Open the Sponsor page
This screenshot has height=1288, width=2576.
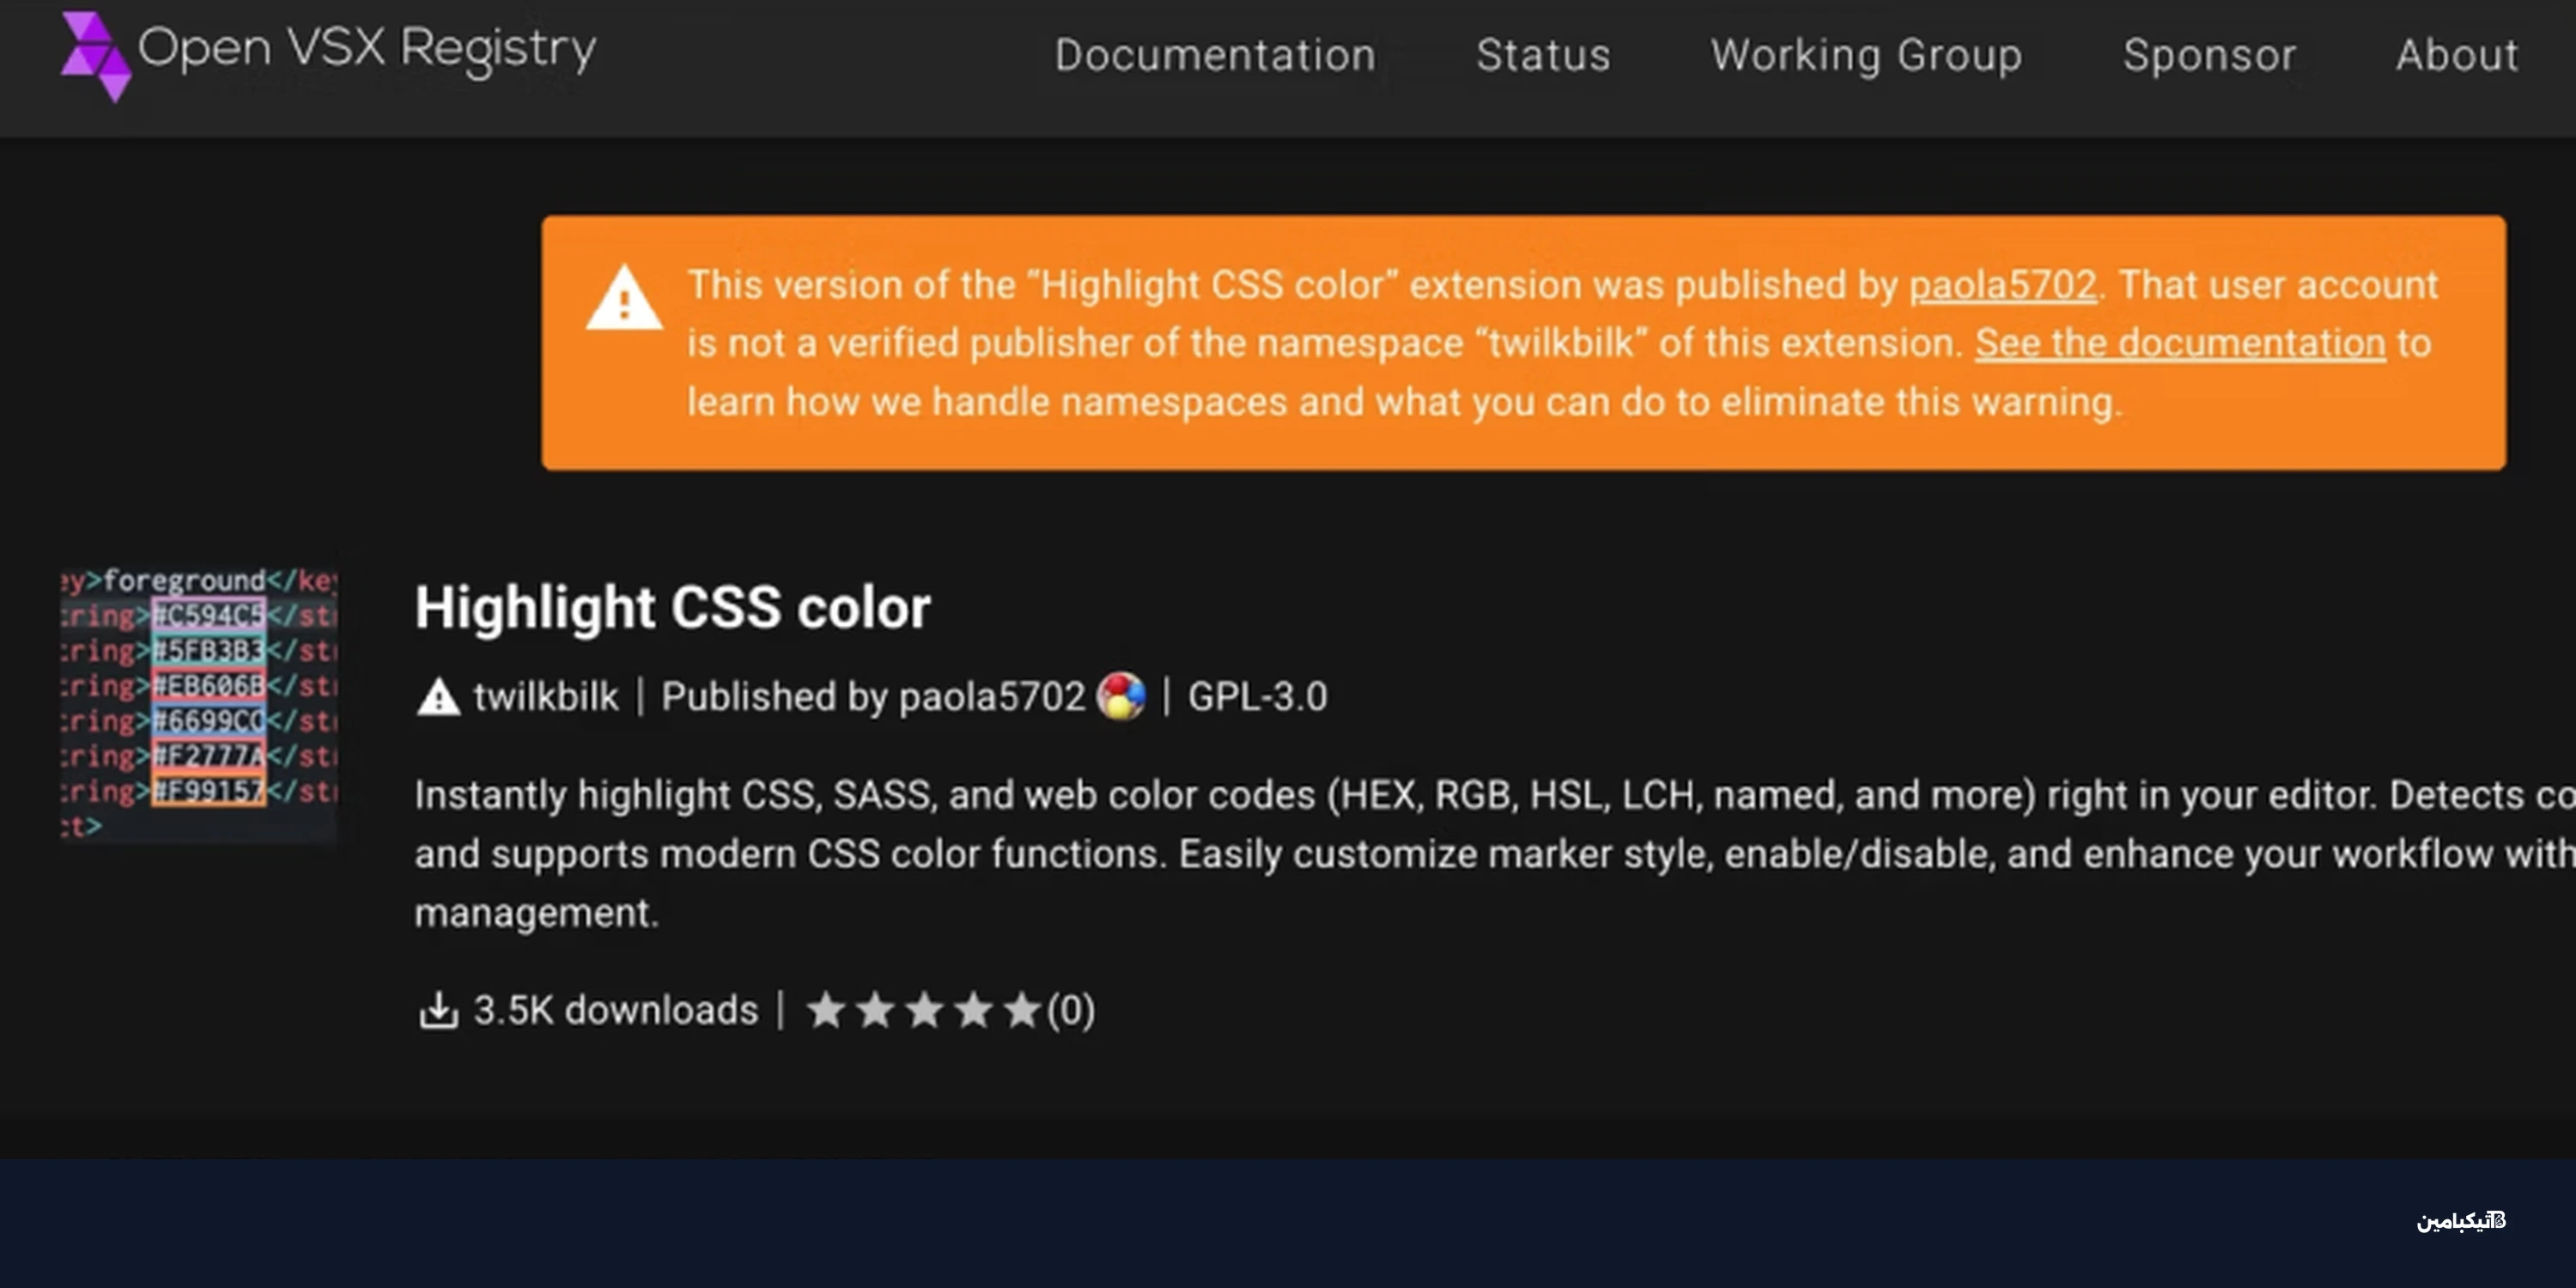[x=2209, y=55]
